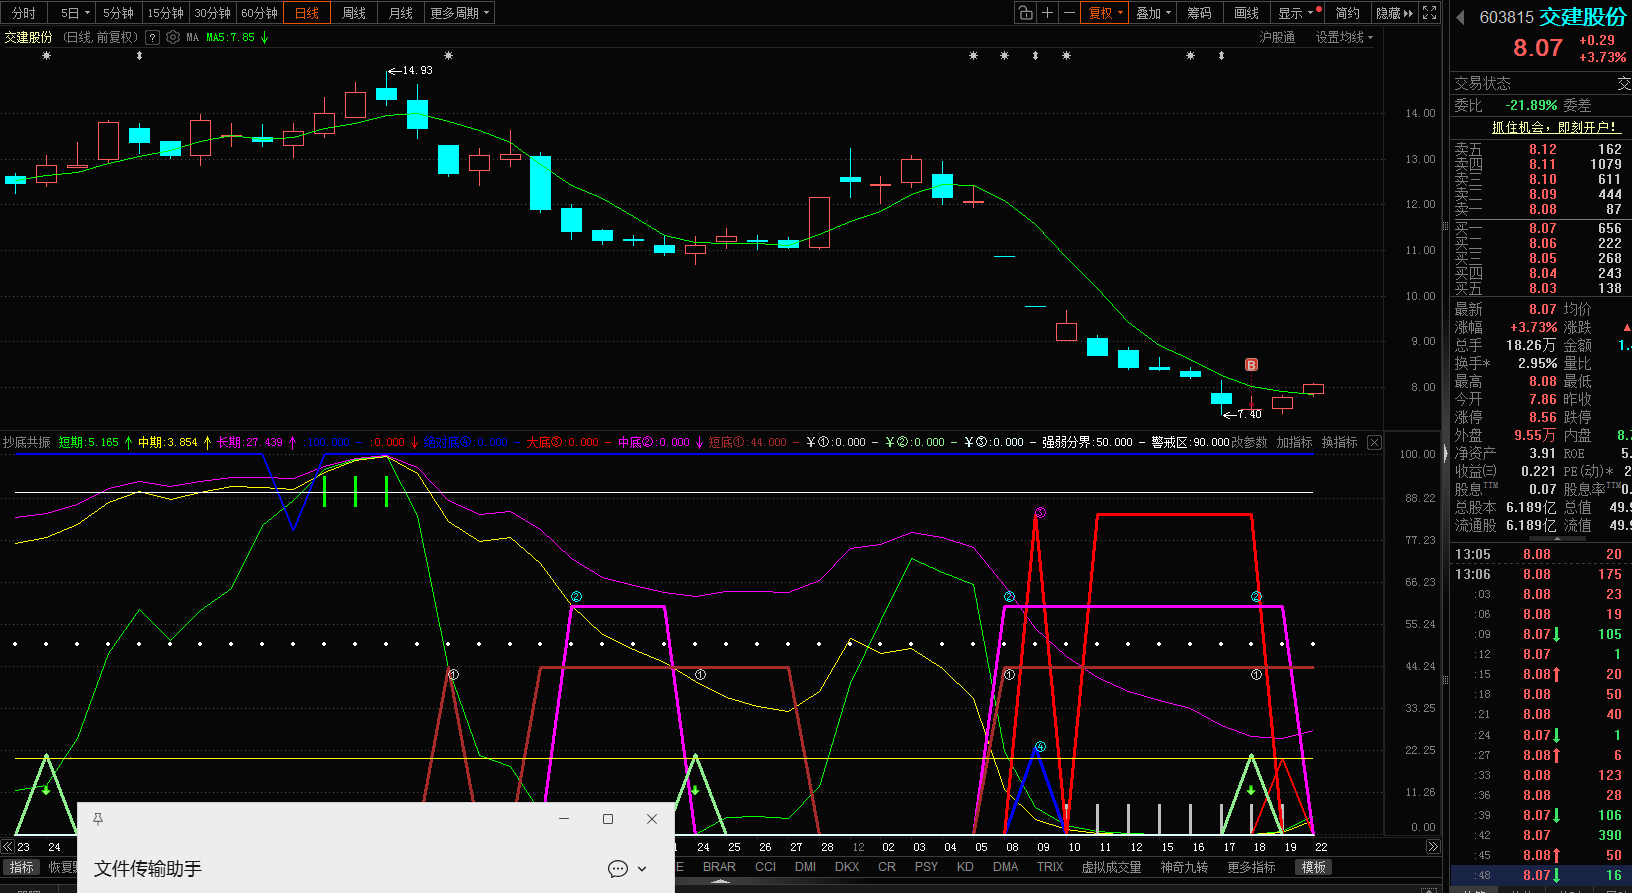Zoom out chart with the minus icon
The width and height of the screenshot is (1632, 893).
point(1069,13)
